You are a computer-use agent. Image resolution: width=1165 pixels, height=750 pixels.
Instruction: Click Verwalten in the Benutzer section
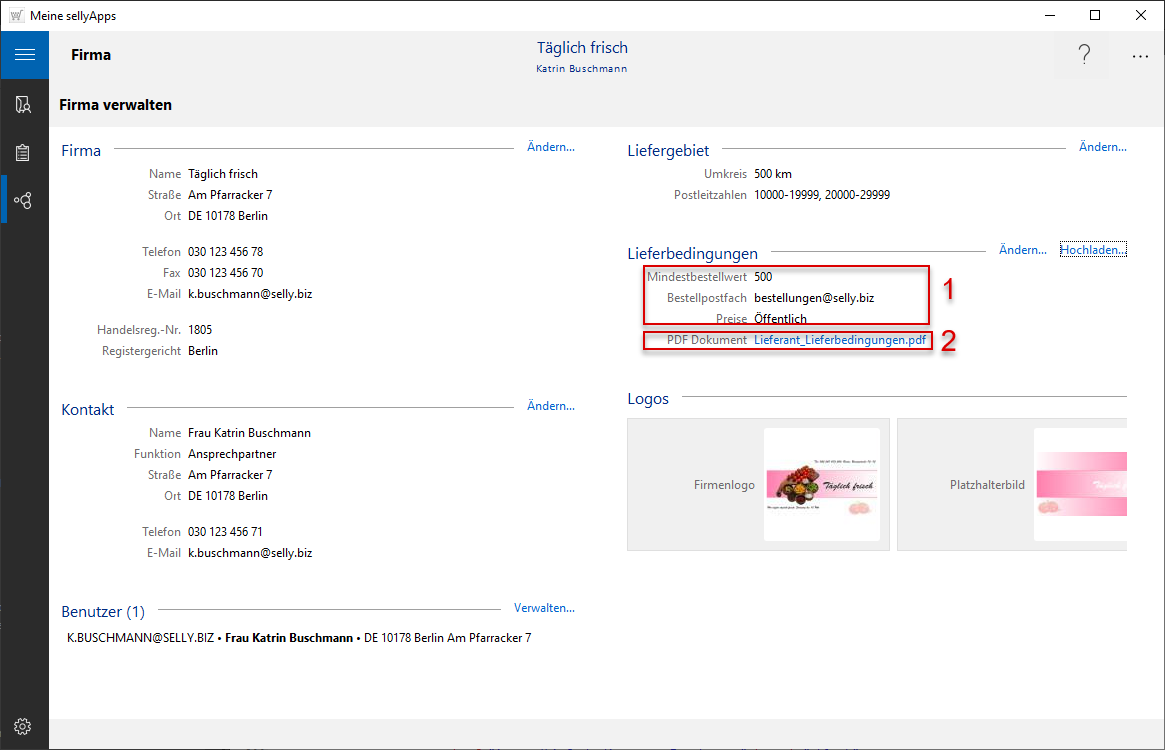[544, 608]
